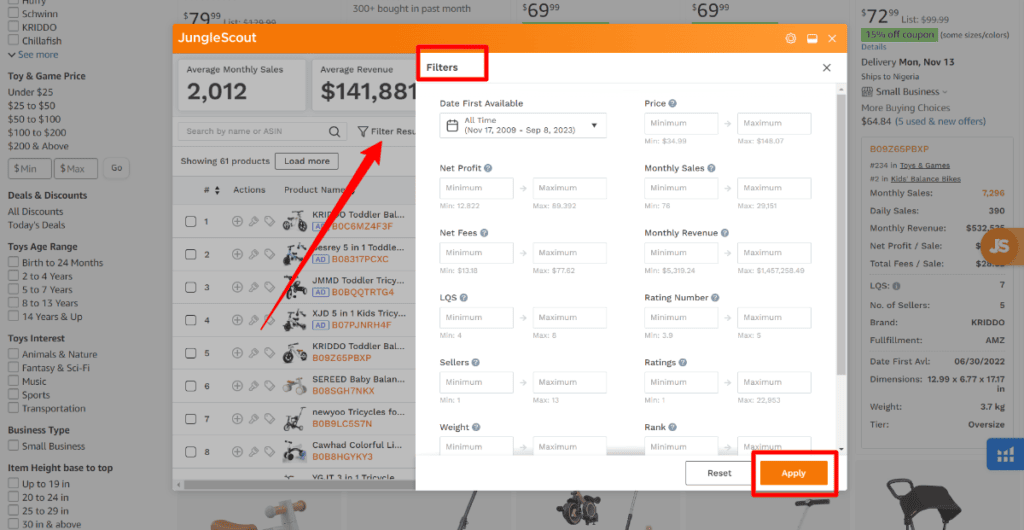Screen dimensions: 1024x530
Task: Tick the KRIDDO brand checkbox
Action: pos(13,27)
